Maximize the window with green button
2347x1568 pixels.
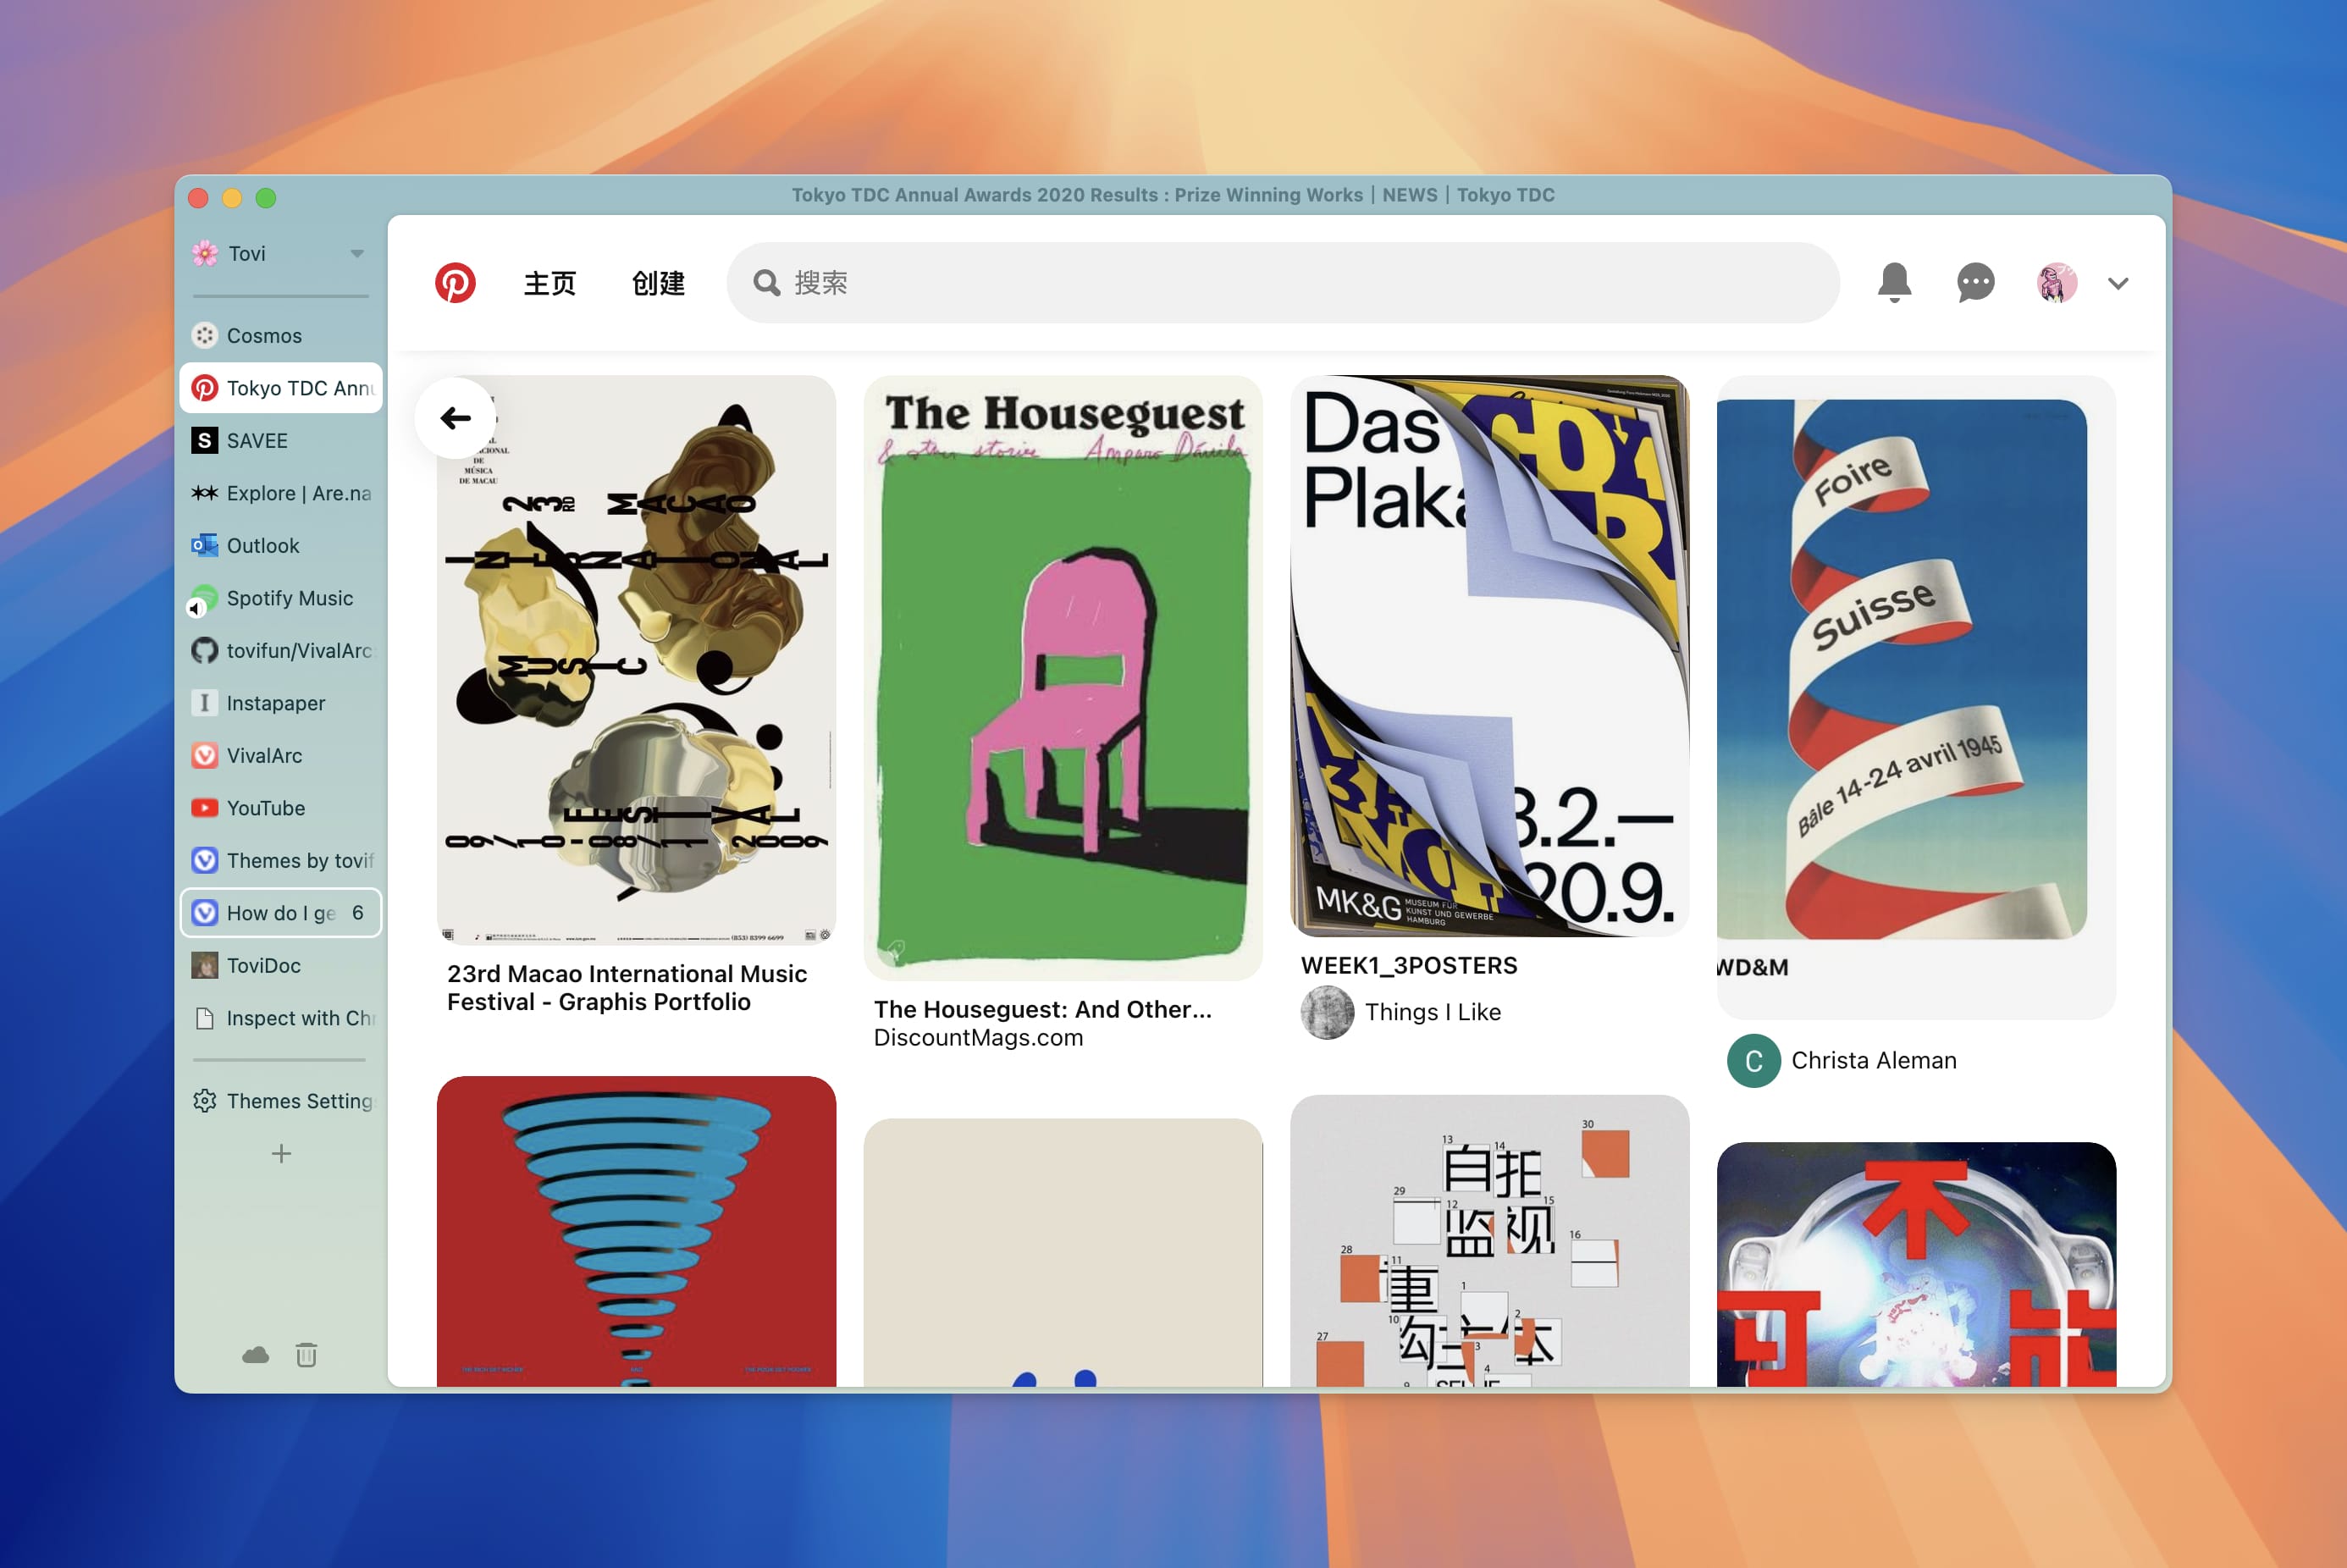[x=266, y=198]
